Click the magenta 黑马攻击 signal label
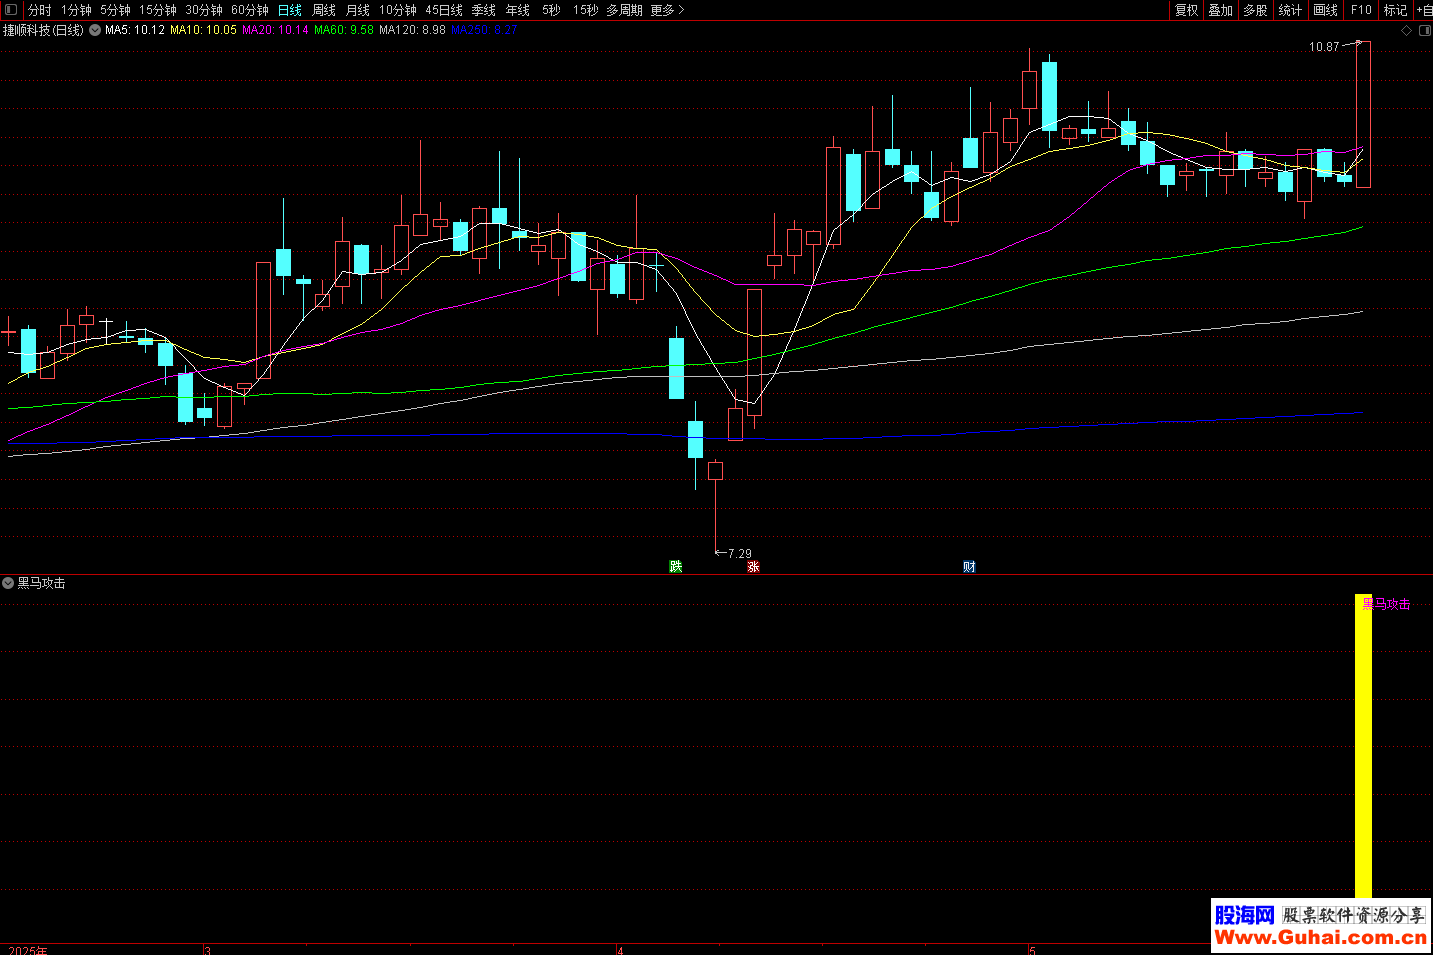The image size is (1433, 955). (1387, 604)
